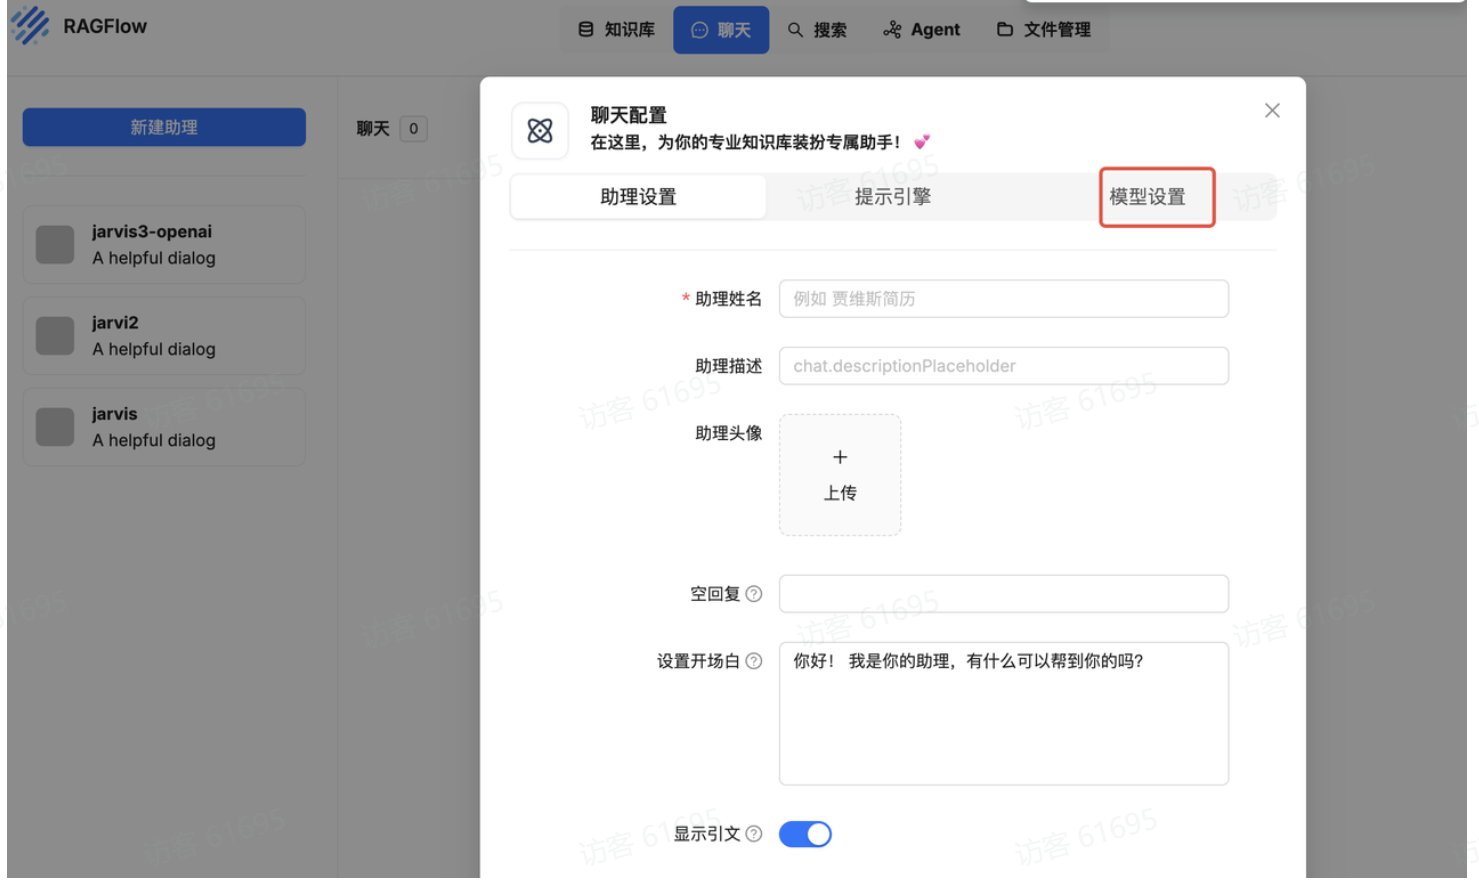Image resolution: width=1479 pixels, height=886 pixels.
Task: Click the jarvis3-openai avatar thumbnail
Action: (x=55, y=244)
